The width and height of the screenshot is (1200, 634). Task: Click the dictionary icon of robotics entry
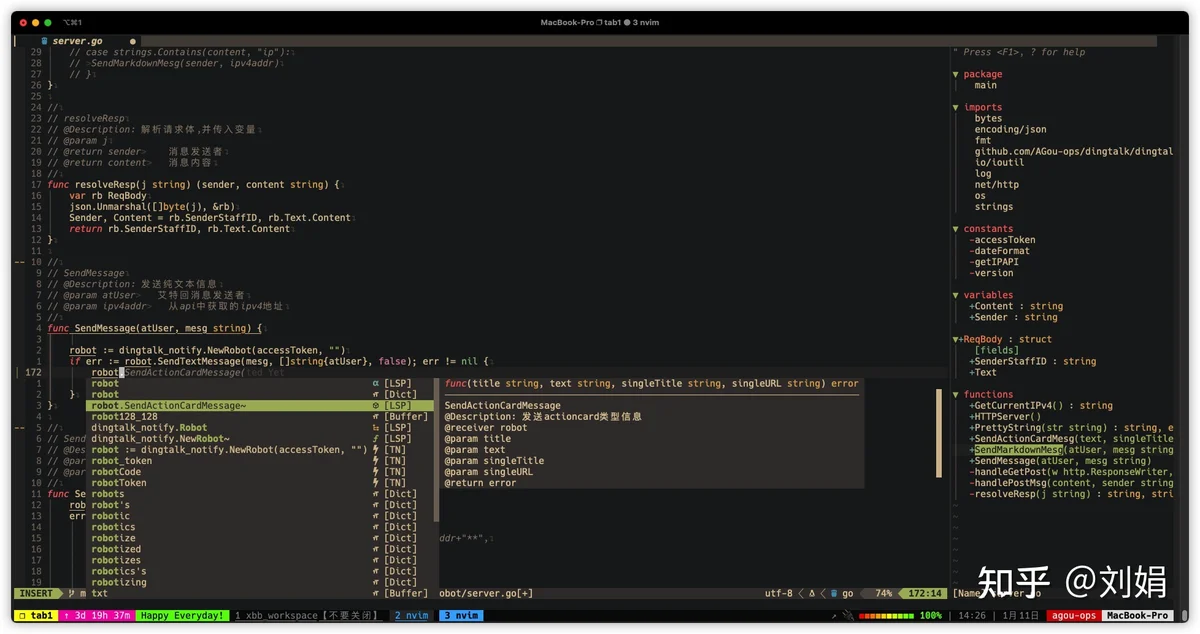pyautogui.click(x=375, y=526)
